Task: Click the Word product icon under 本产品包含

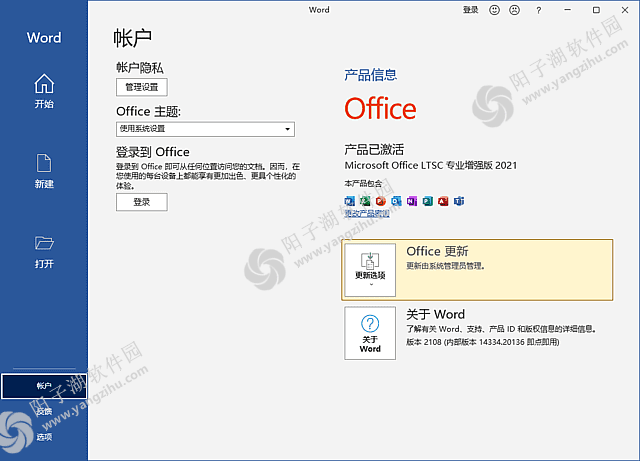Action: (x=349, y=201)
